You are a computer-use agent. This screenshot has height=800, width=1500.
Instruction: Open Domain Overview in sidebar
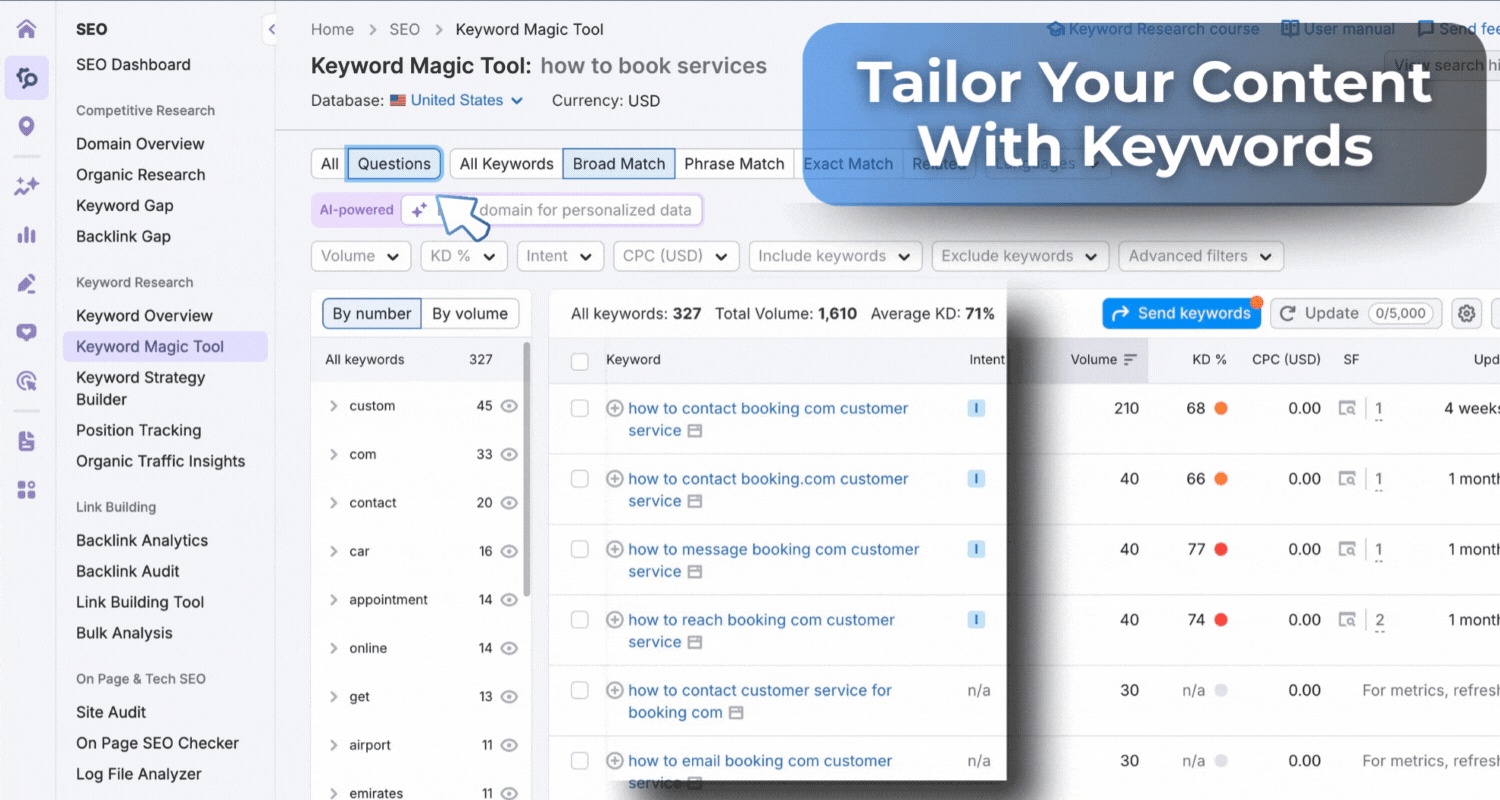click(140, 144)
